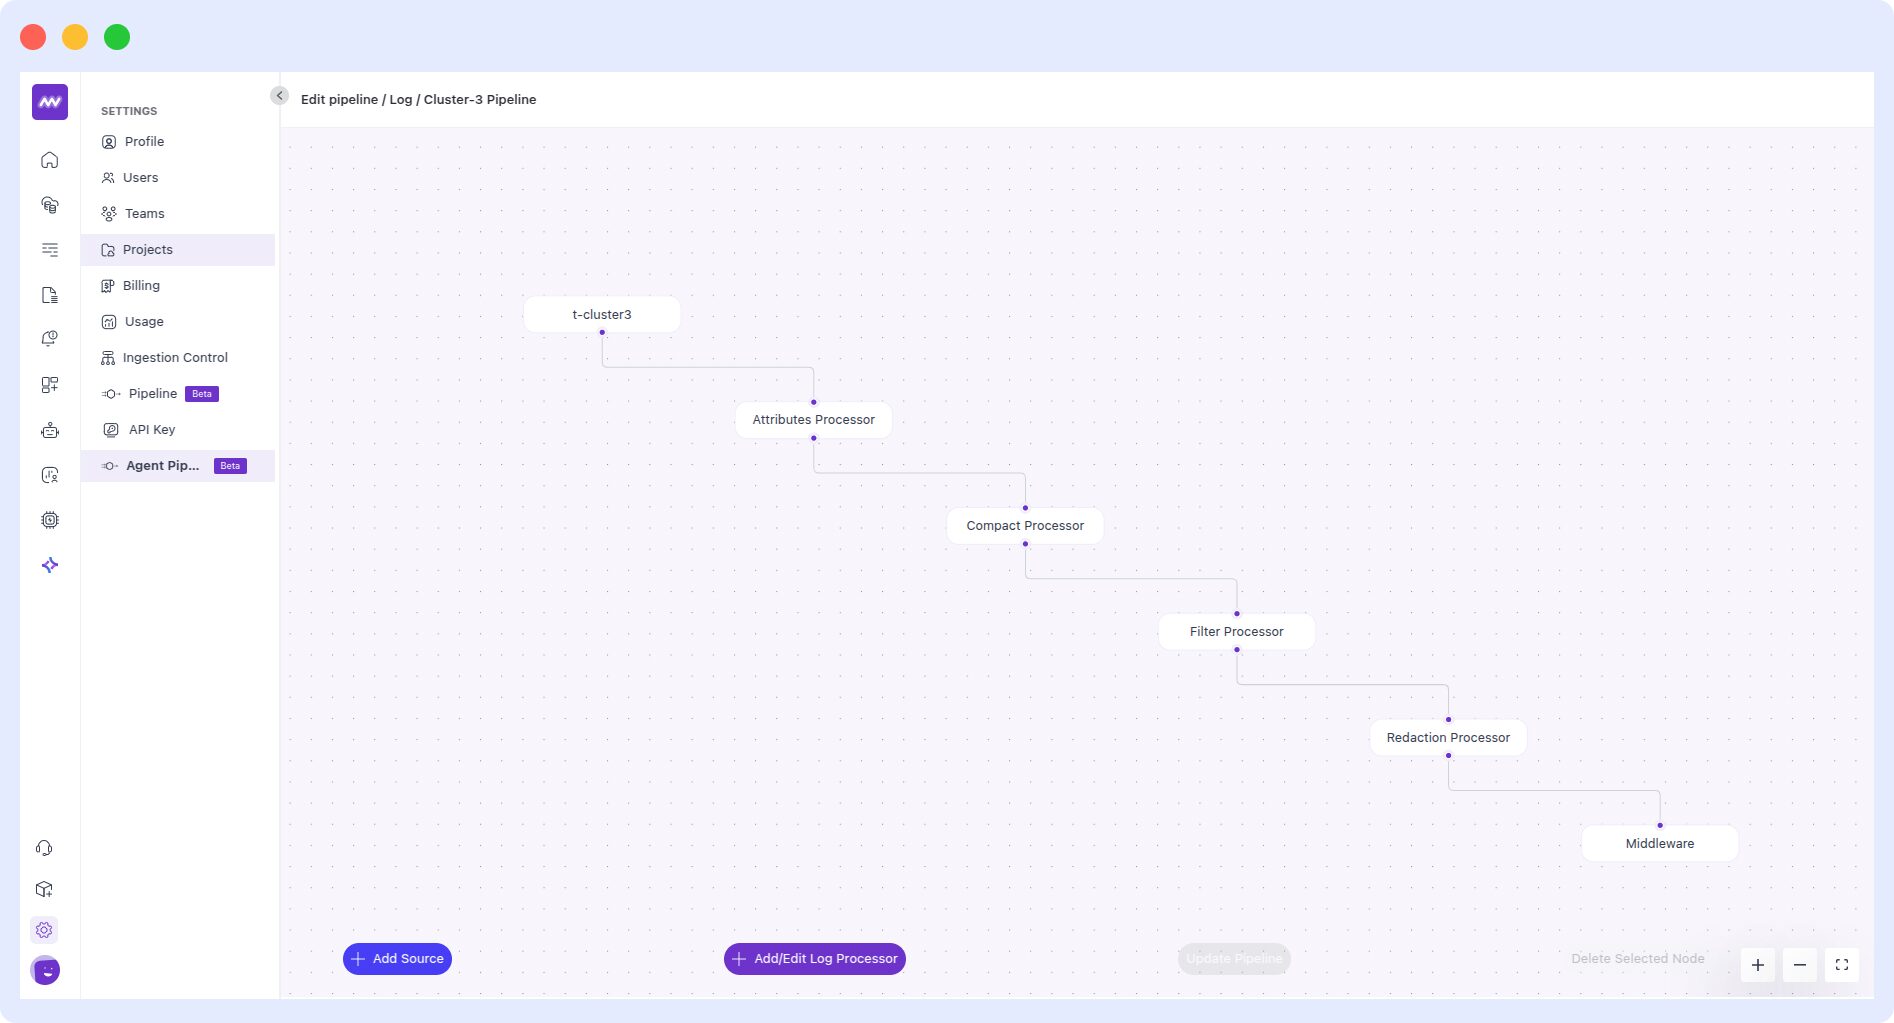The image size is (1894, 1023).
Task: Enter fullscreen using the canvas expand icon
Action: click(x=1842, y=964)
